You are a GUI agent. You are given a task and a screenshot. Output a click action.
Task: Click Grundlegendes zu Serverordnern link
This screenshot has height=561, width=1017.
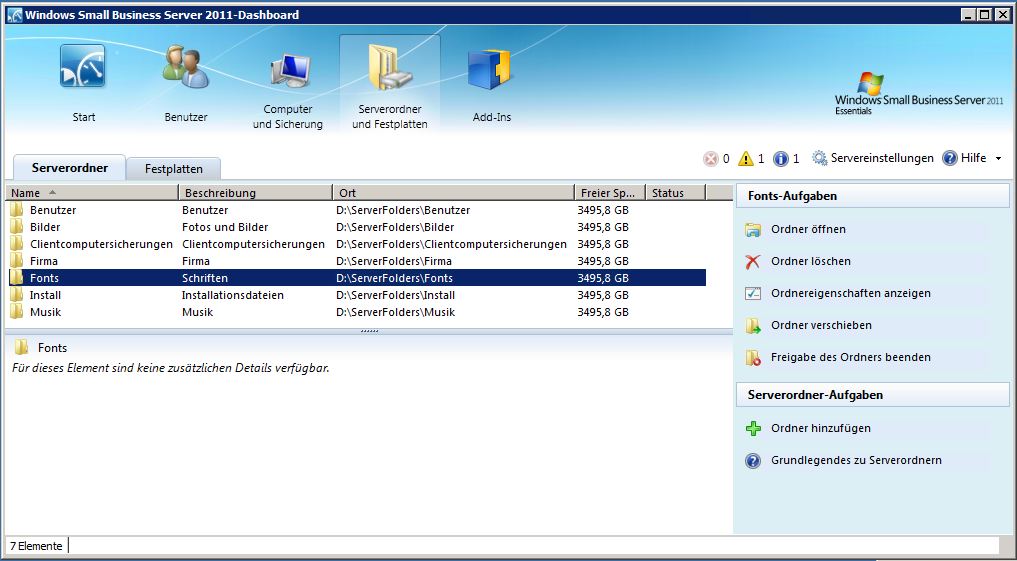(x=856, y=460)
